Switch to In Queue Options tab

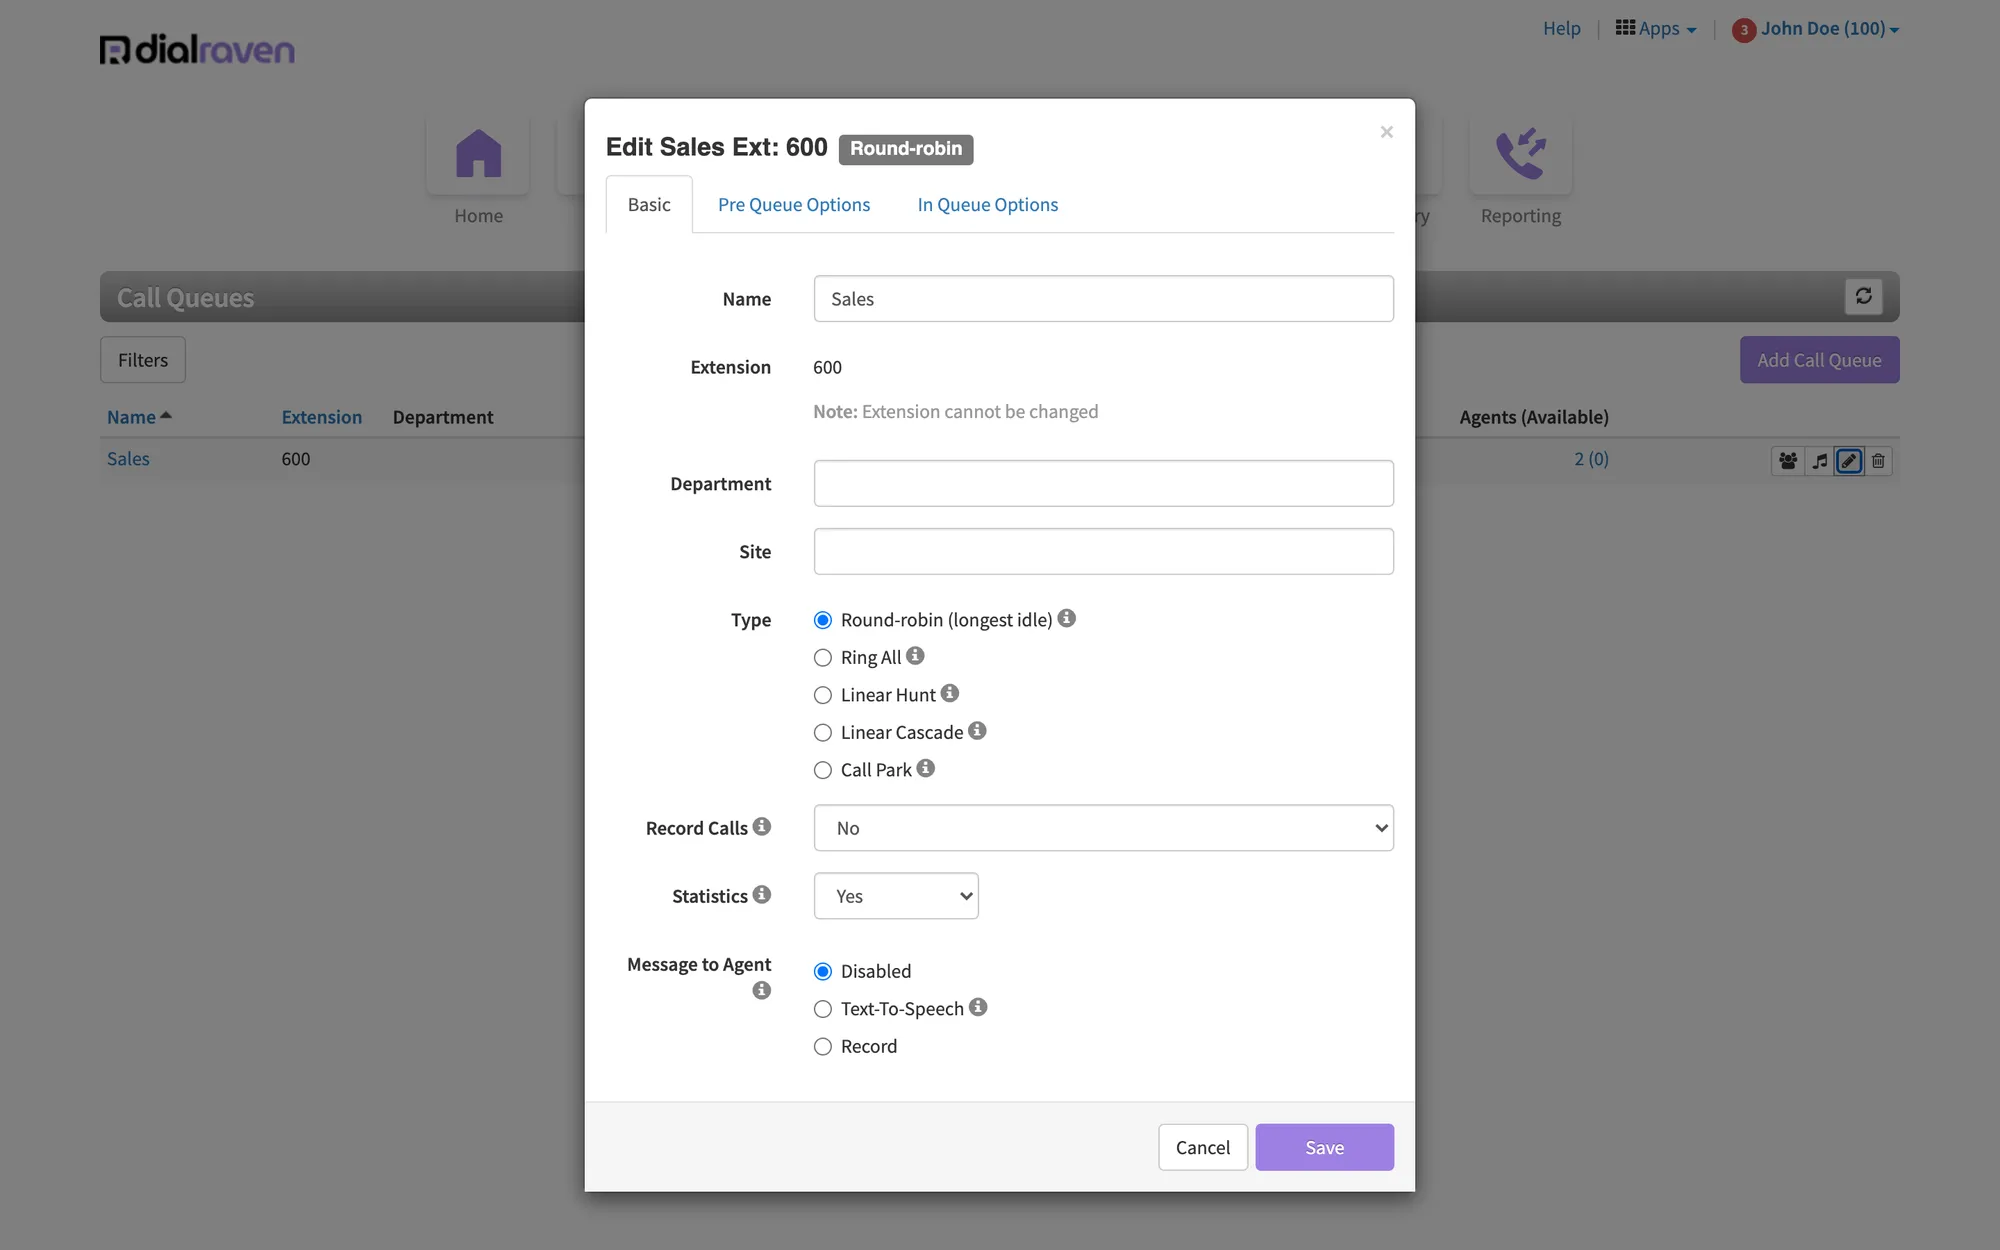[988, 204]
